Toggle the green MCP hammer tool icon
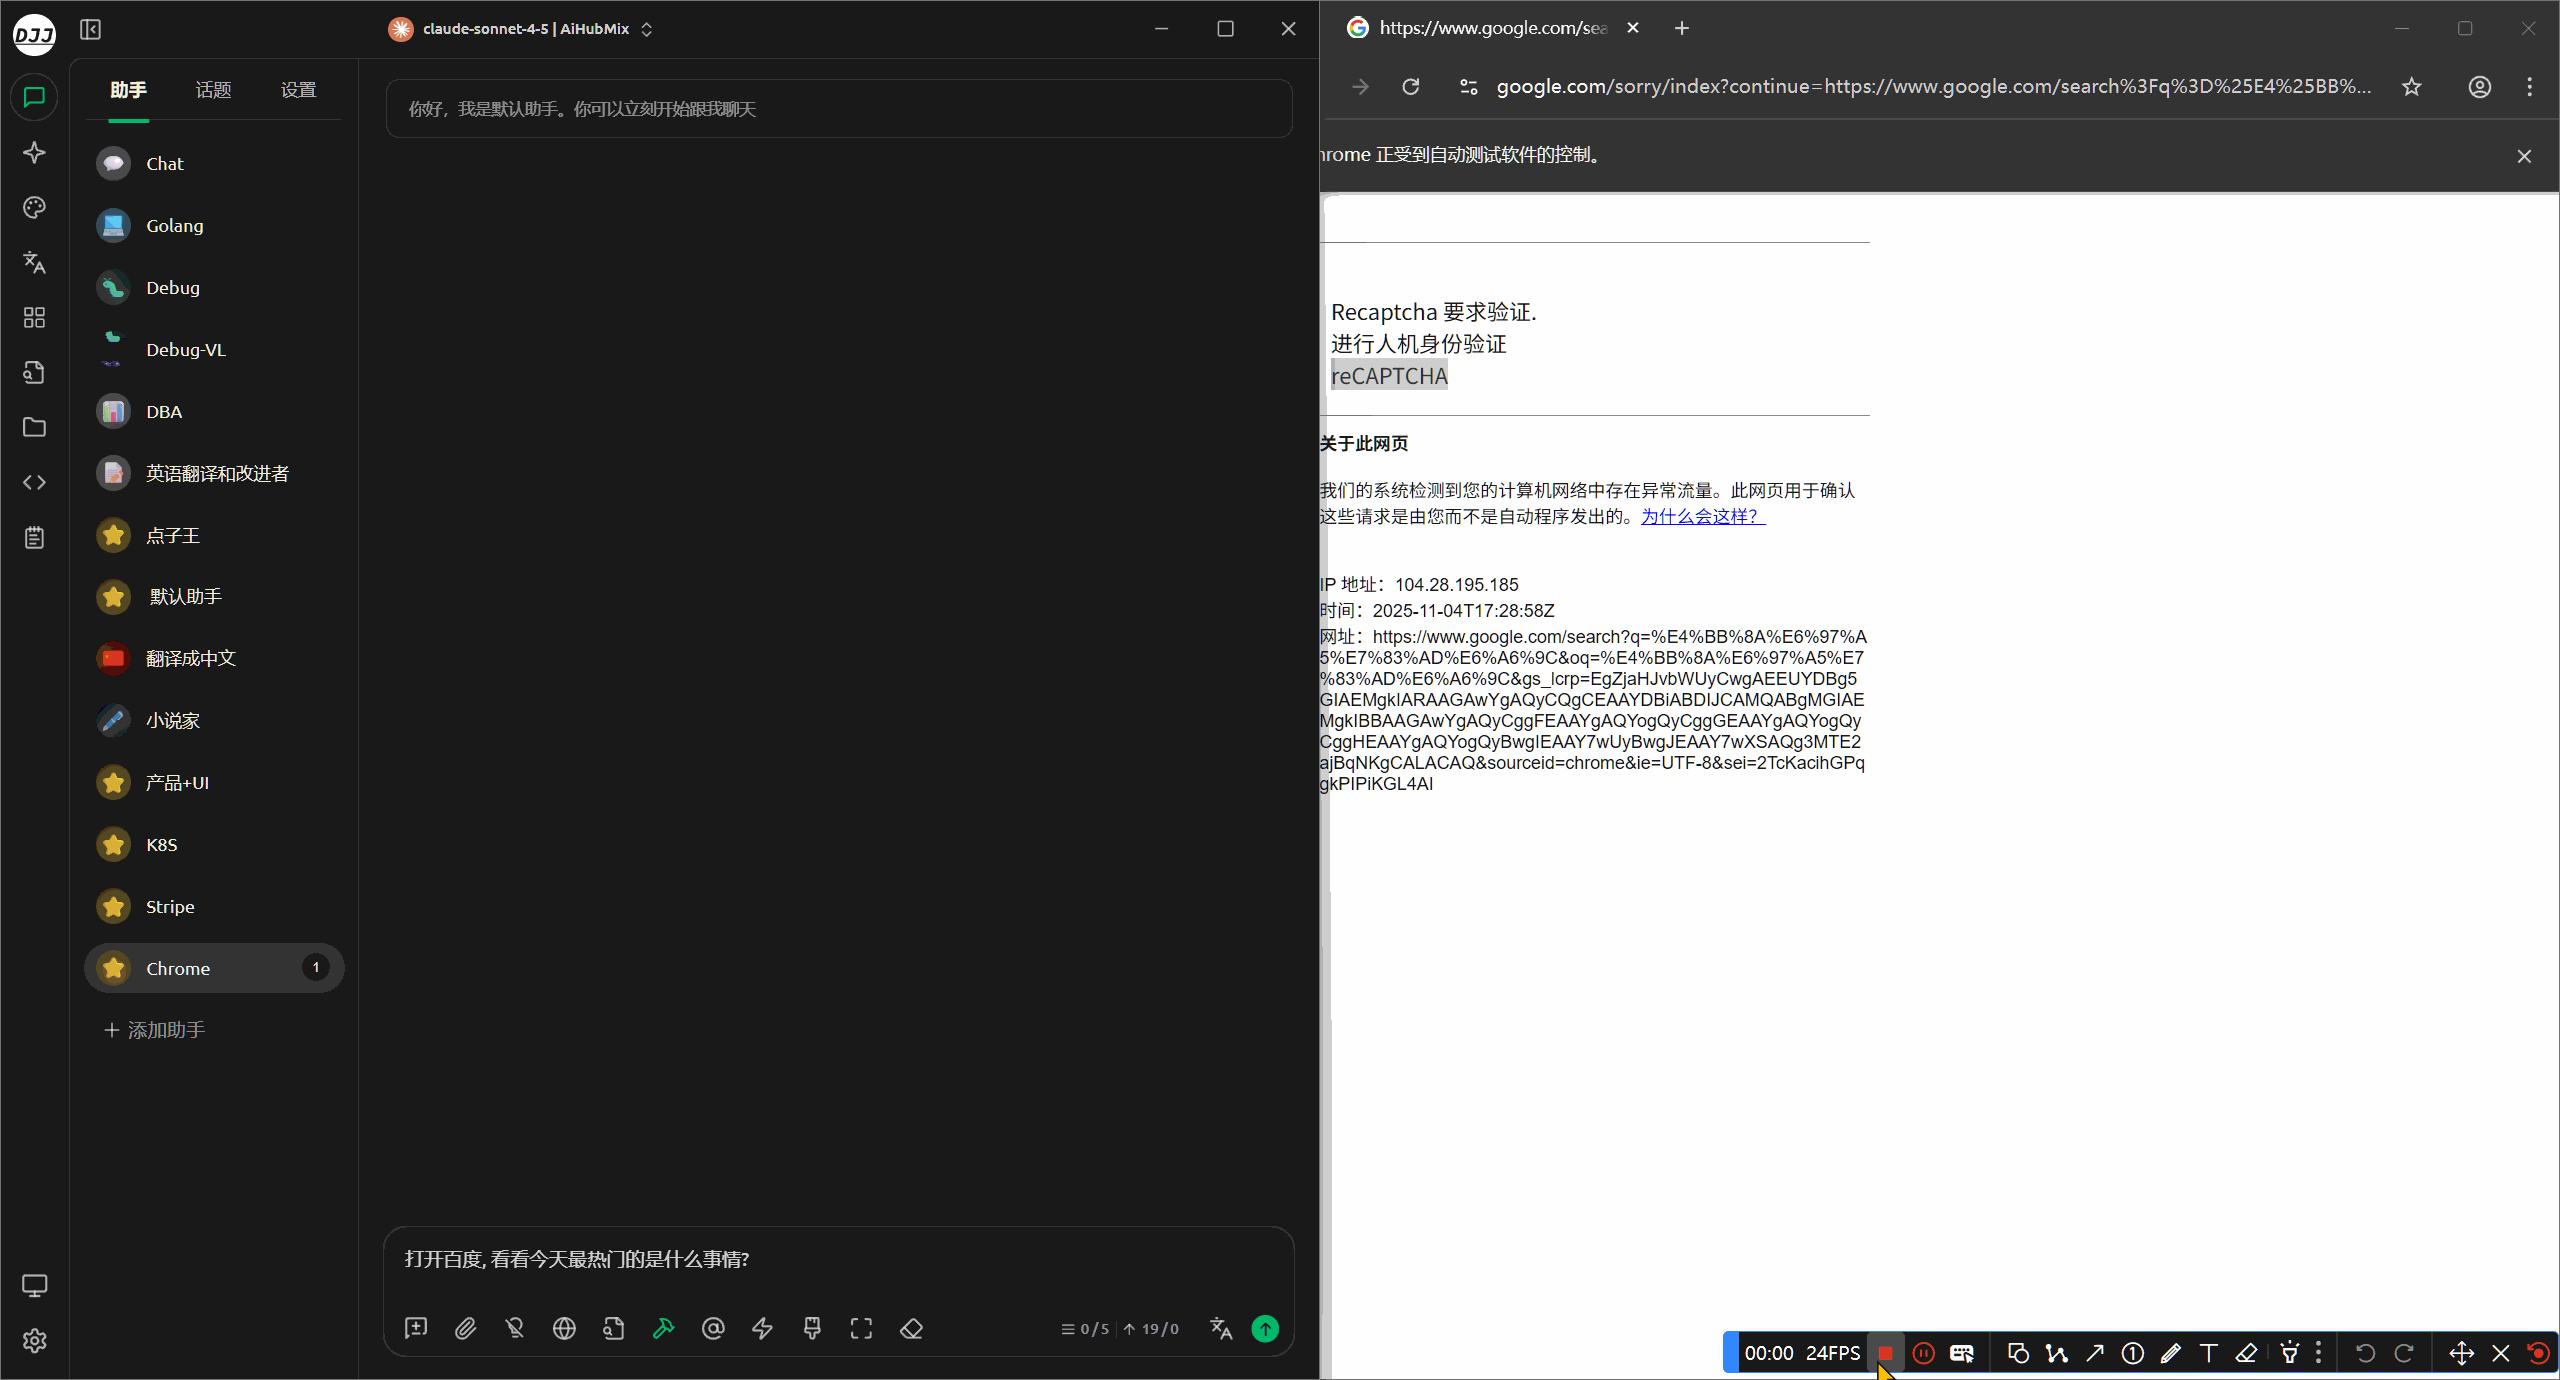 coord(663,1328)
